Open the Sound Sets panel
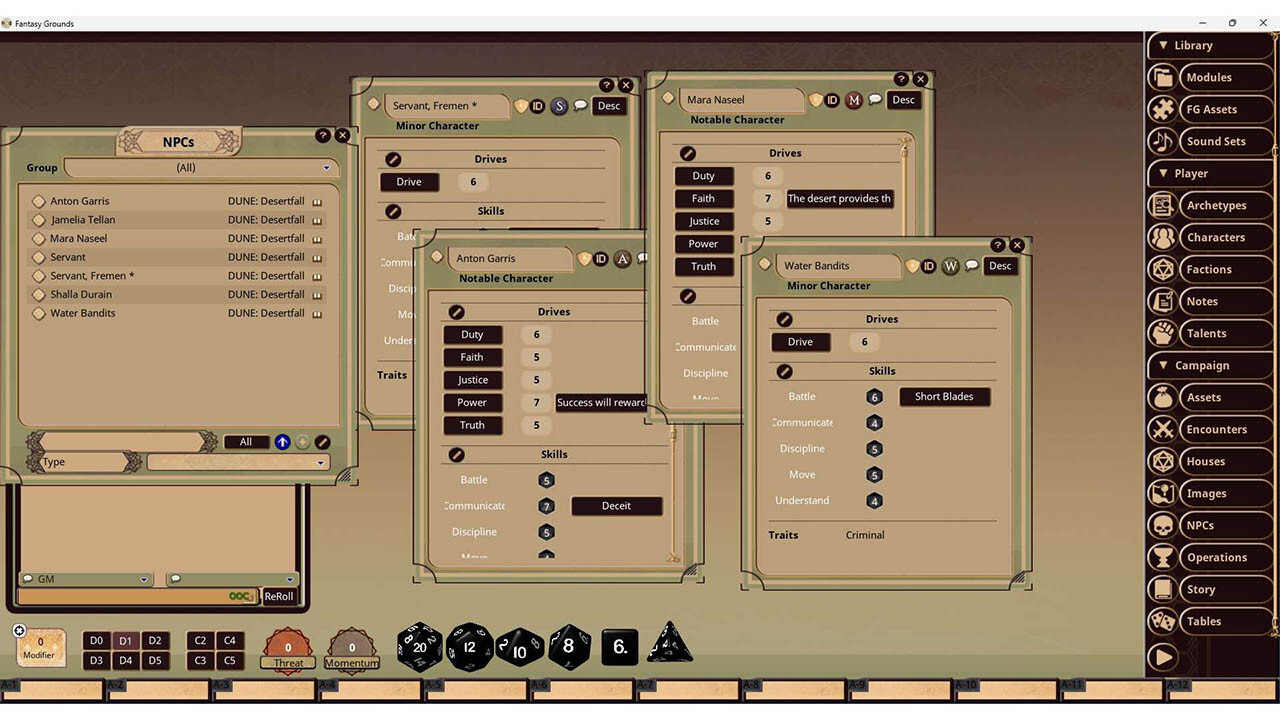1280x720 pixels. click(x=1216, y=141)
